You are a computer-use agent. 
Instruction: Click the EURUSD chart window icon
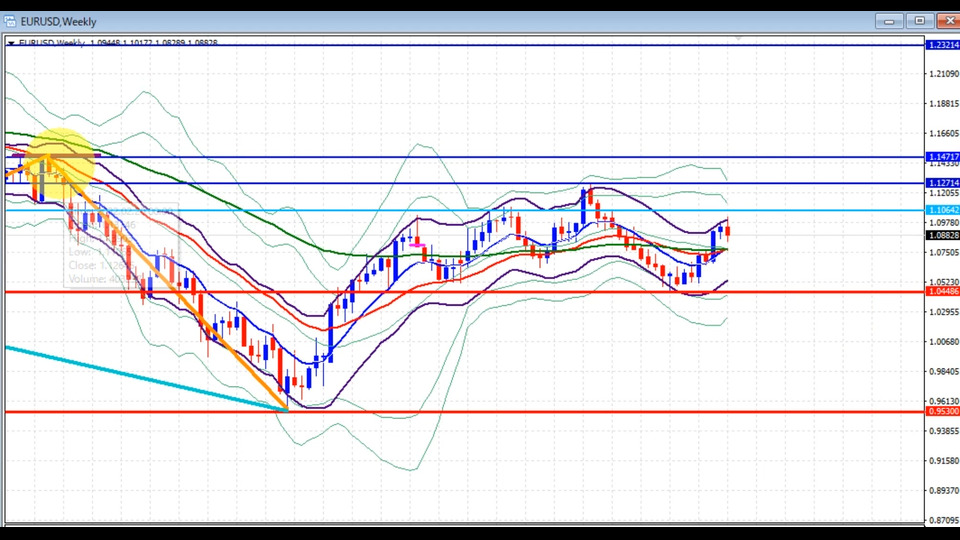point(10,21)
